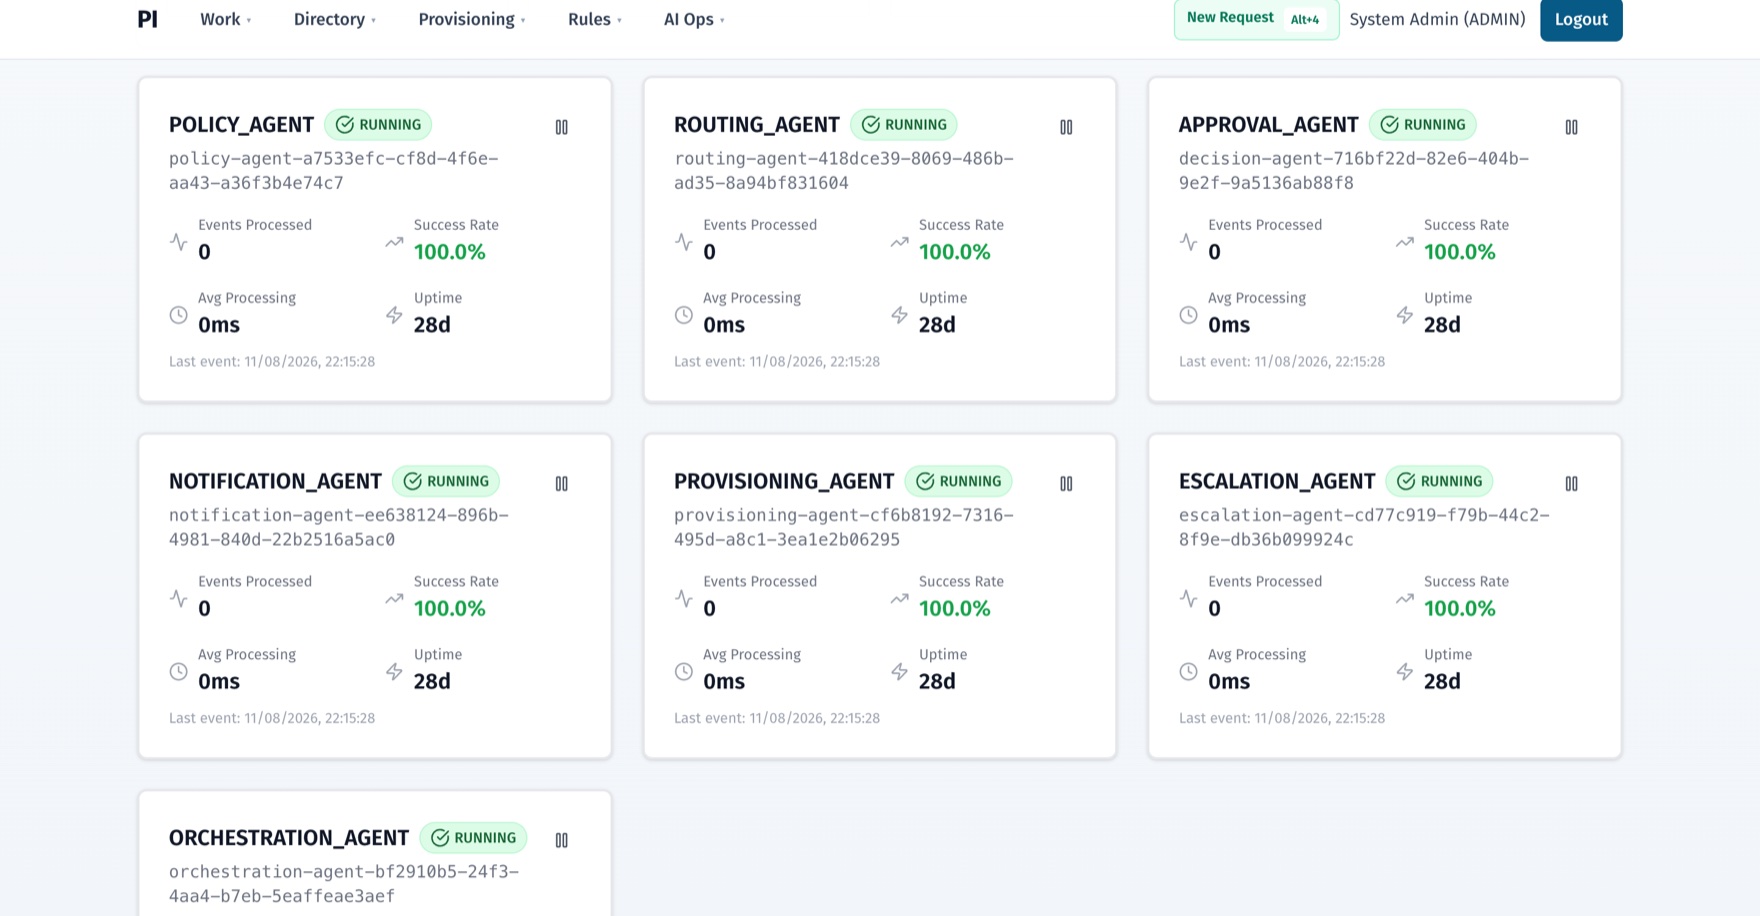This screenshot has height=916, width=1760.
Task: Click ROUTING_AGENT events processed pulse icon
Action: (x=683, y=241)
